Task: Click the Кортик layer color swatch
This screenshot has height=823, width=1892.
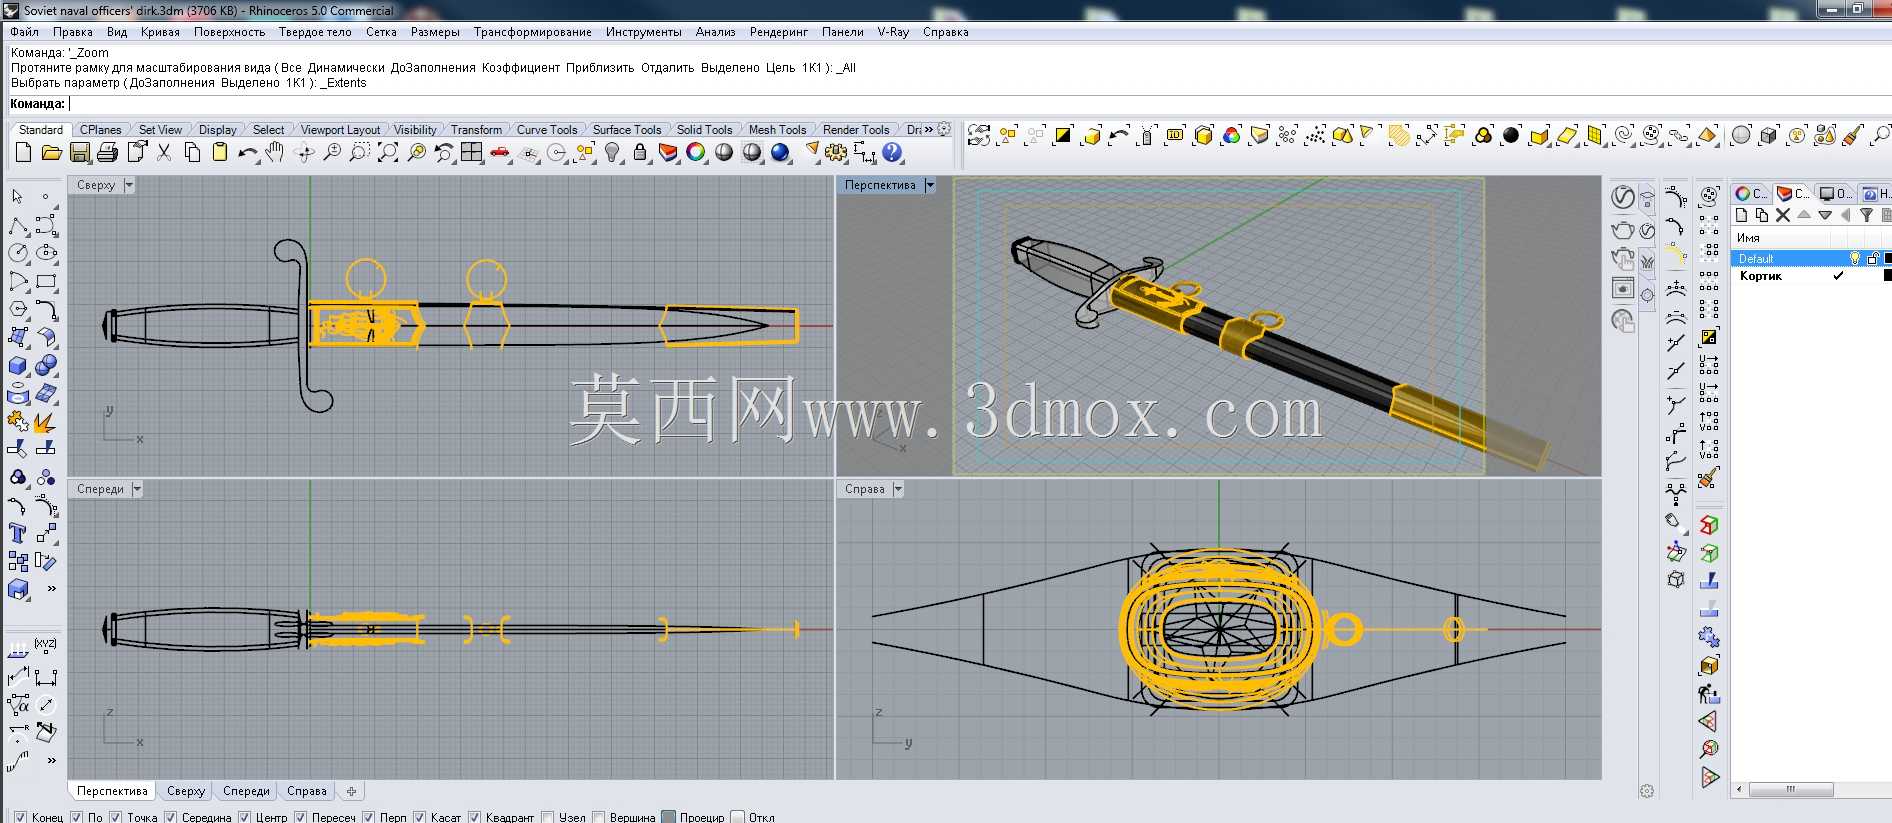Action: (1888, 275)
